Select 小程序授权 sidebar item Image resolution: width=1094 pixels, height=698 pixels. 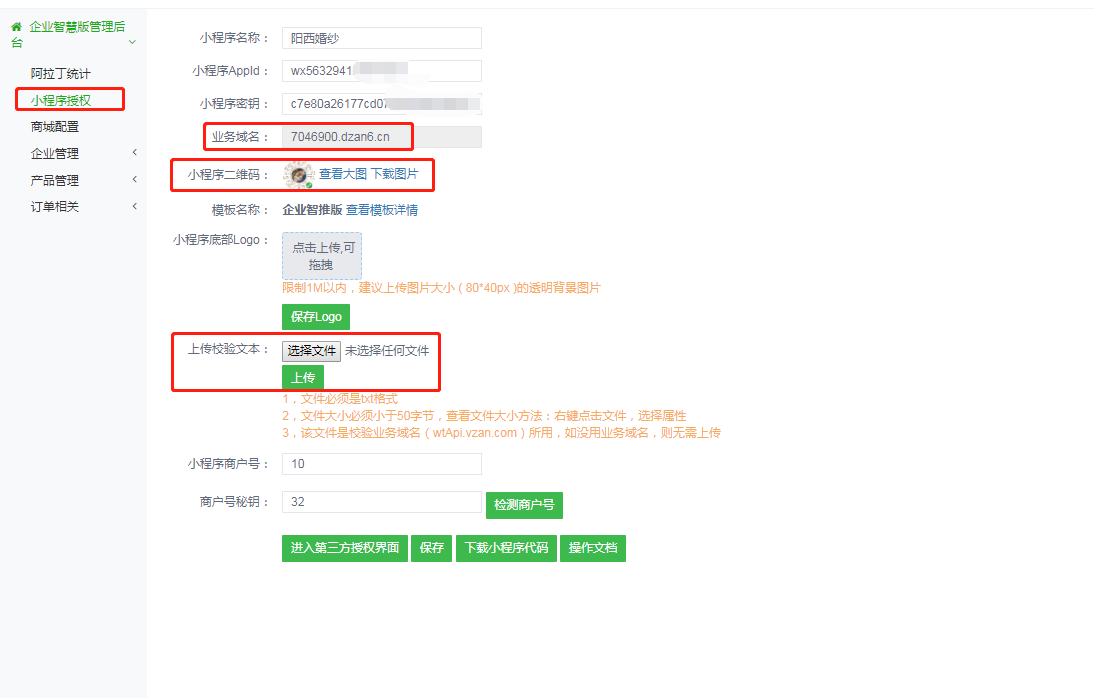(x=61, y=100)
